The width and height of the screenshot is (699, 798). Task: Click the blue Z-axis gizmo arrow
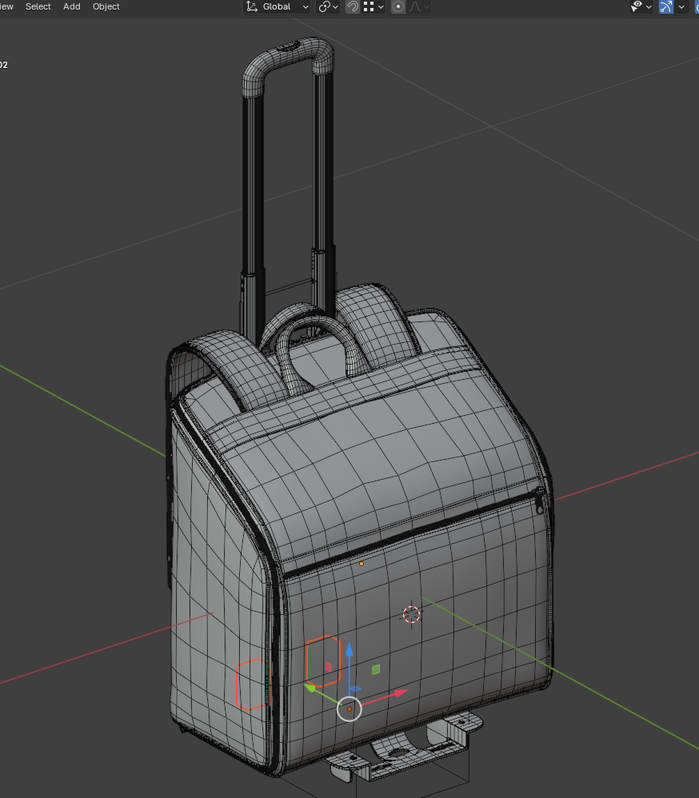pyautogui.click(x=349, y=652)
